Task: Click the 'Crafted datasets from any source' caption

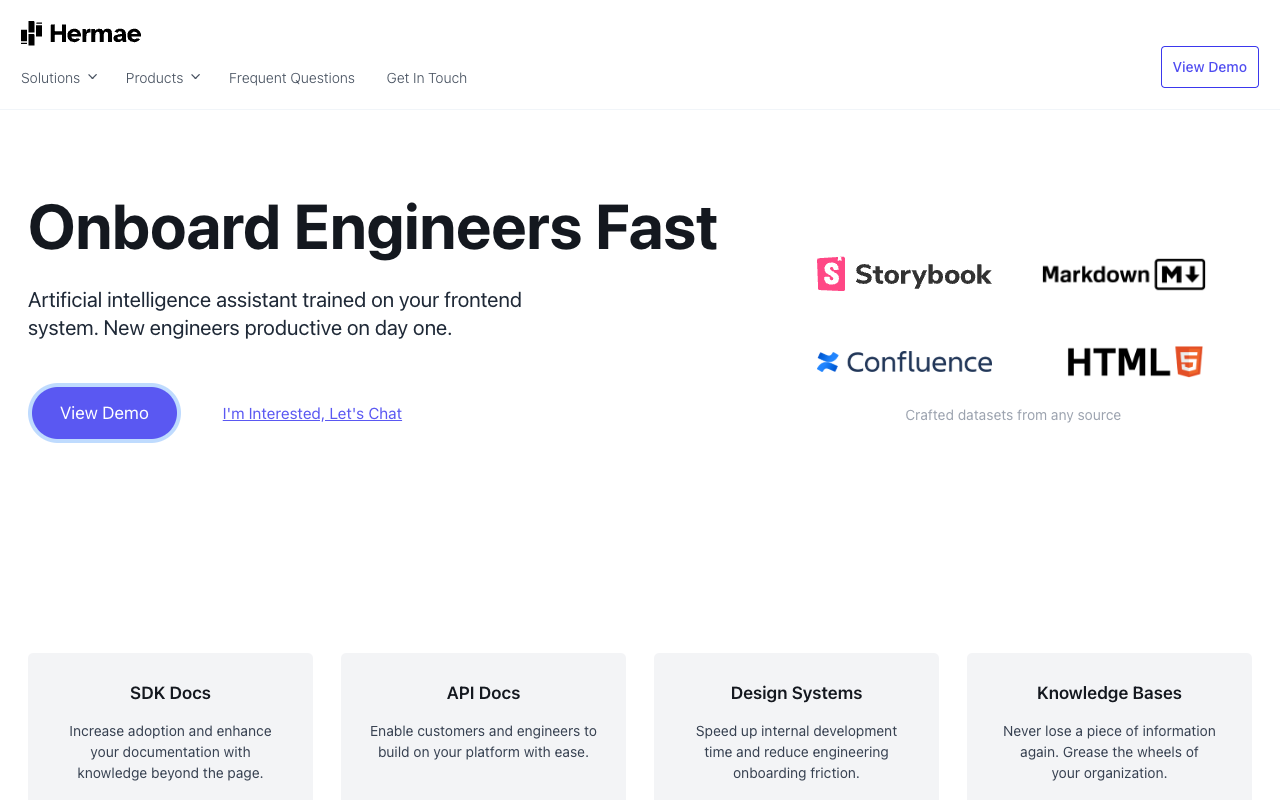Action: pos(1013,415)
